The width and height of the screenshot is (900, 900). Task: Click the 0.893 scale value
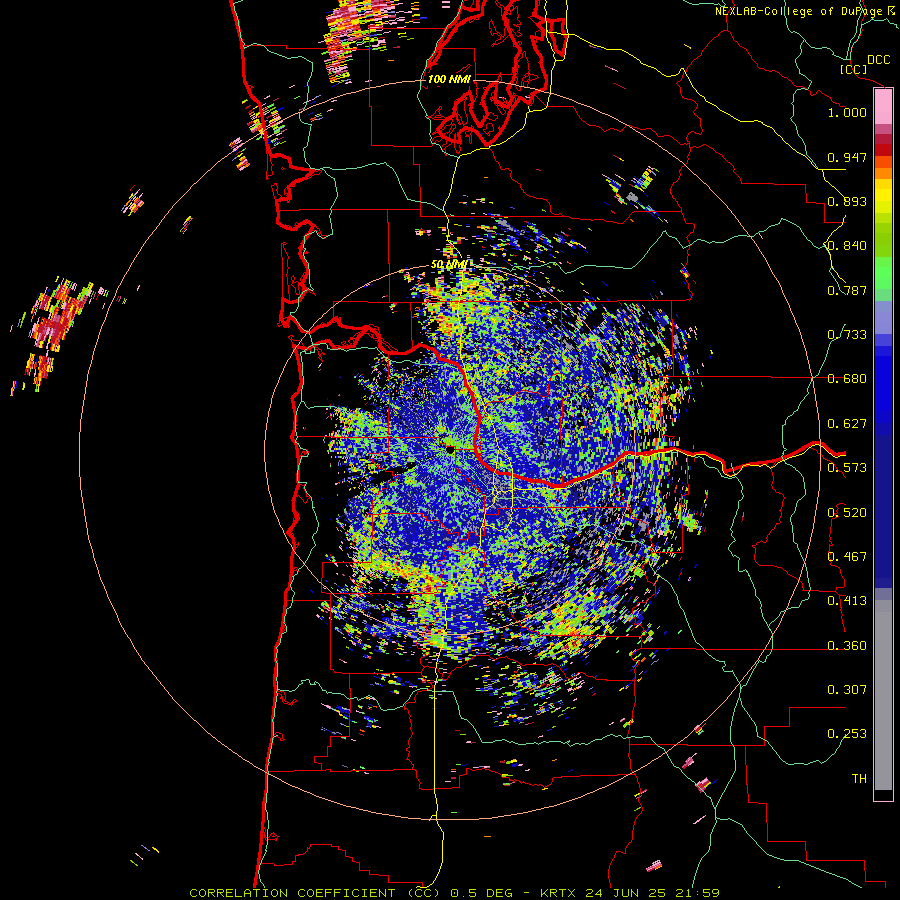(847, 201)
